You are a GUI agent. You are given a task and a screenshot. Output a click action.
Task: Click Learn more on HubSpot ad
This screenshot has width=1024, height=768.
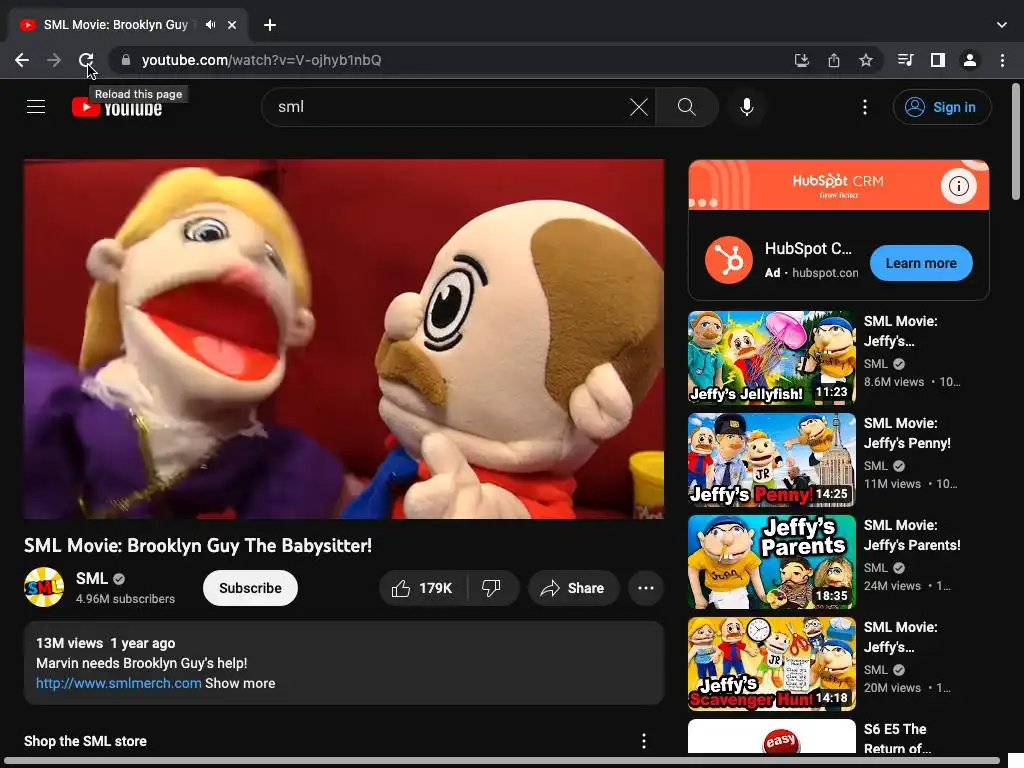[921, 263]
